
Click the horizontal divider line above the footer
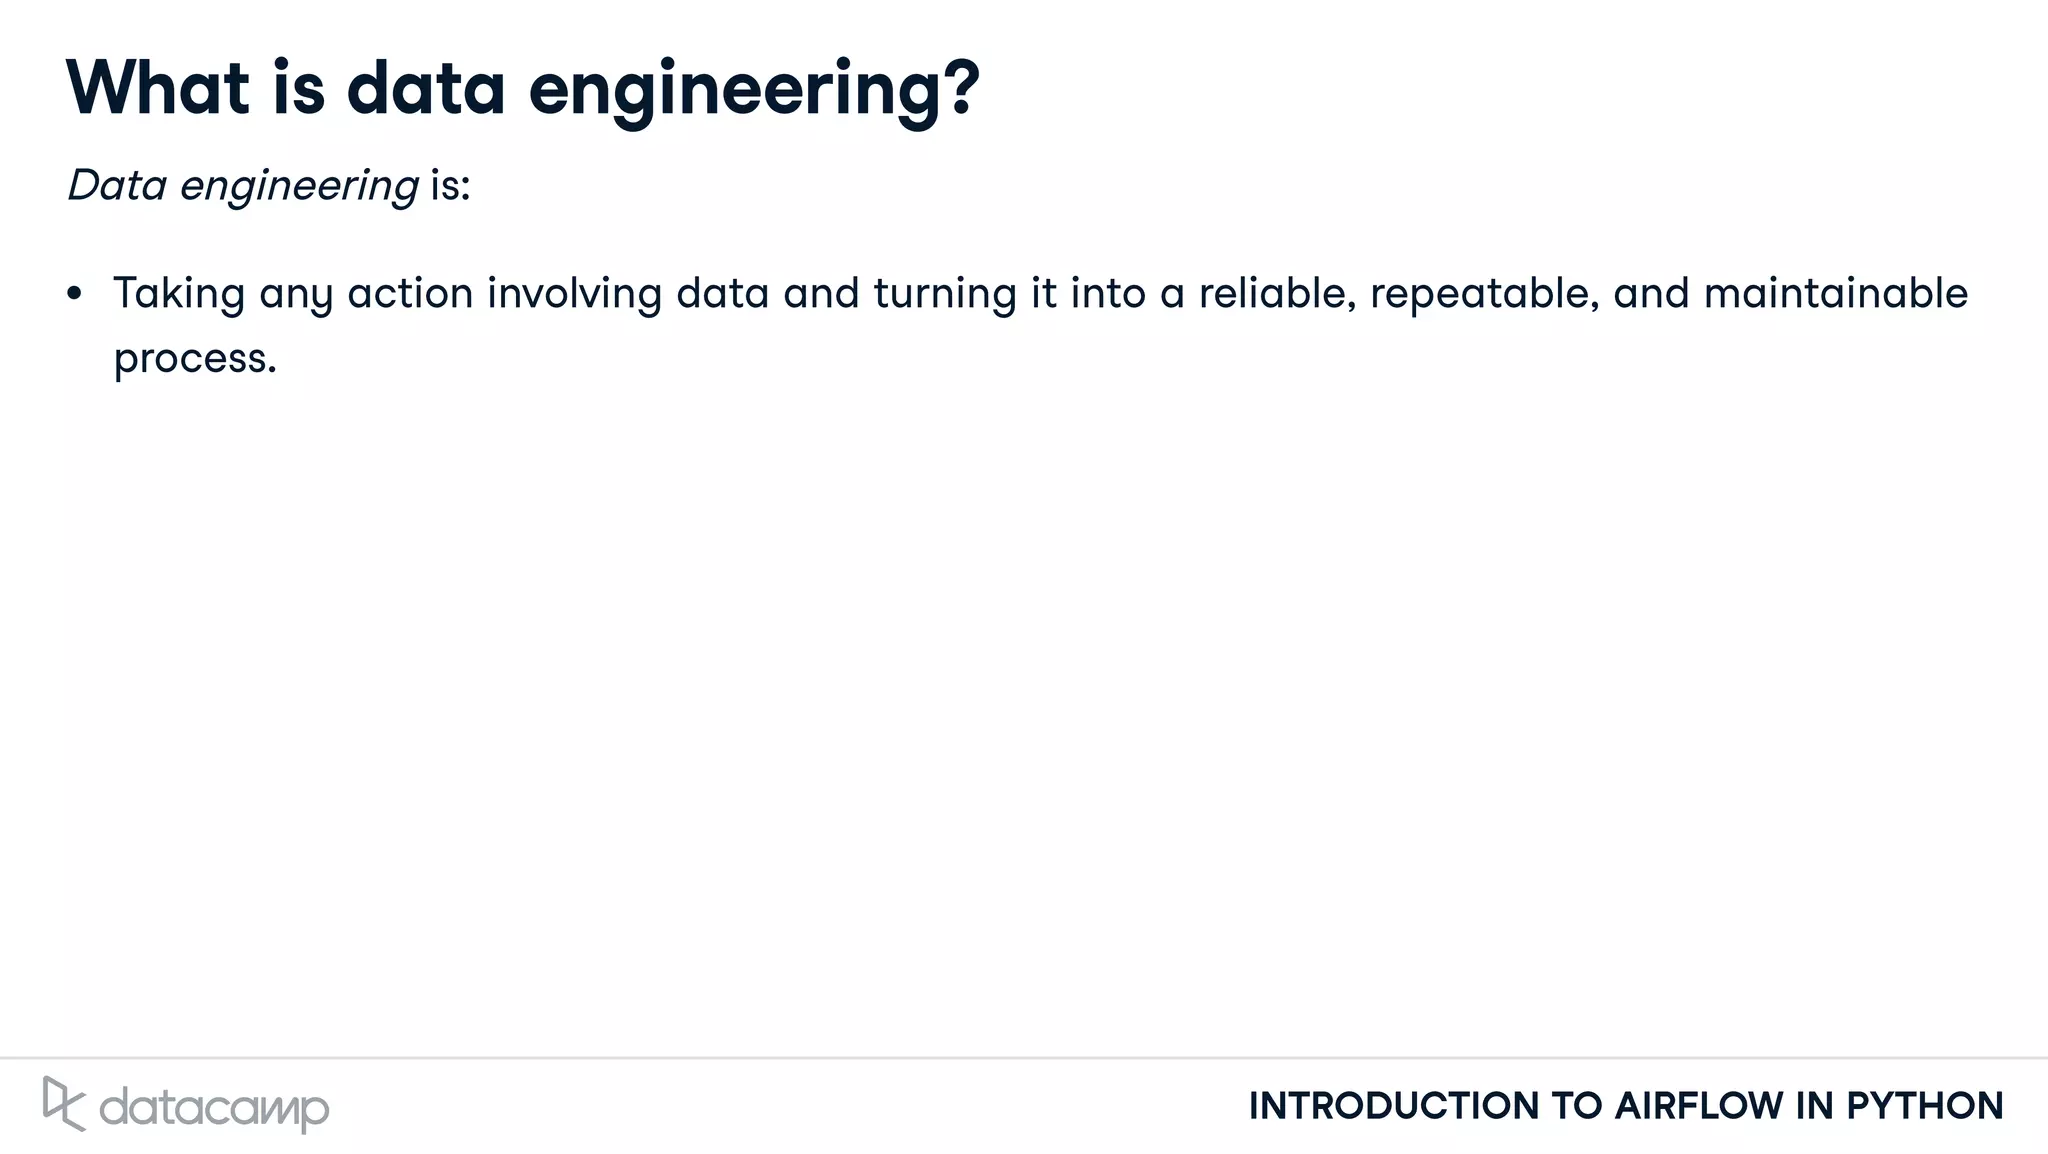point(1024,1058)
